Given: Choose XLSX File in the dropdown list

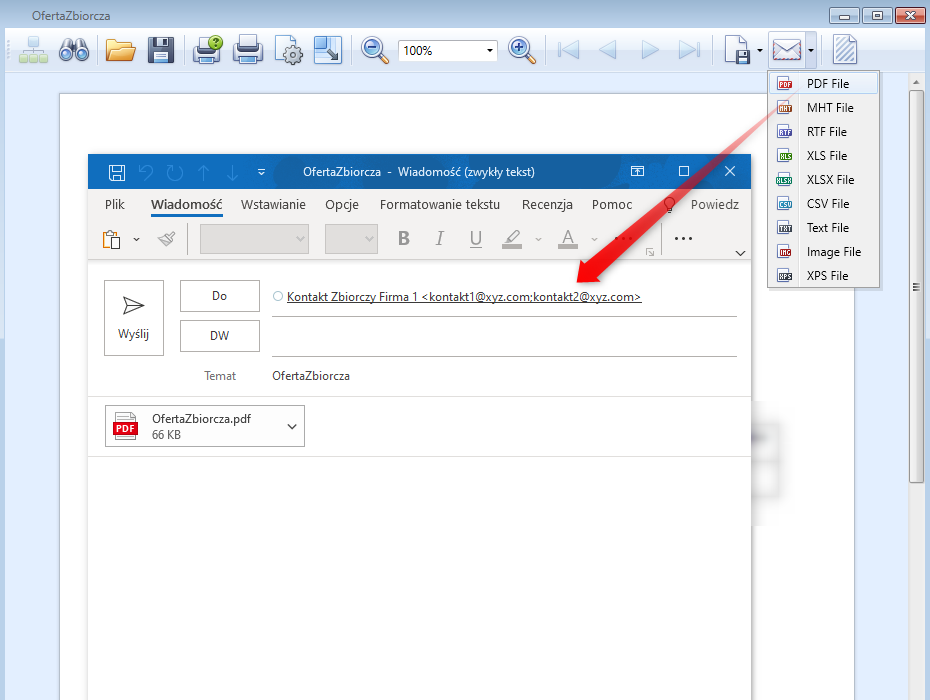Looking at the screenshot, I should (x=830, y=180).
